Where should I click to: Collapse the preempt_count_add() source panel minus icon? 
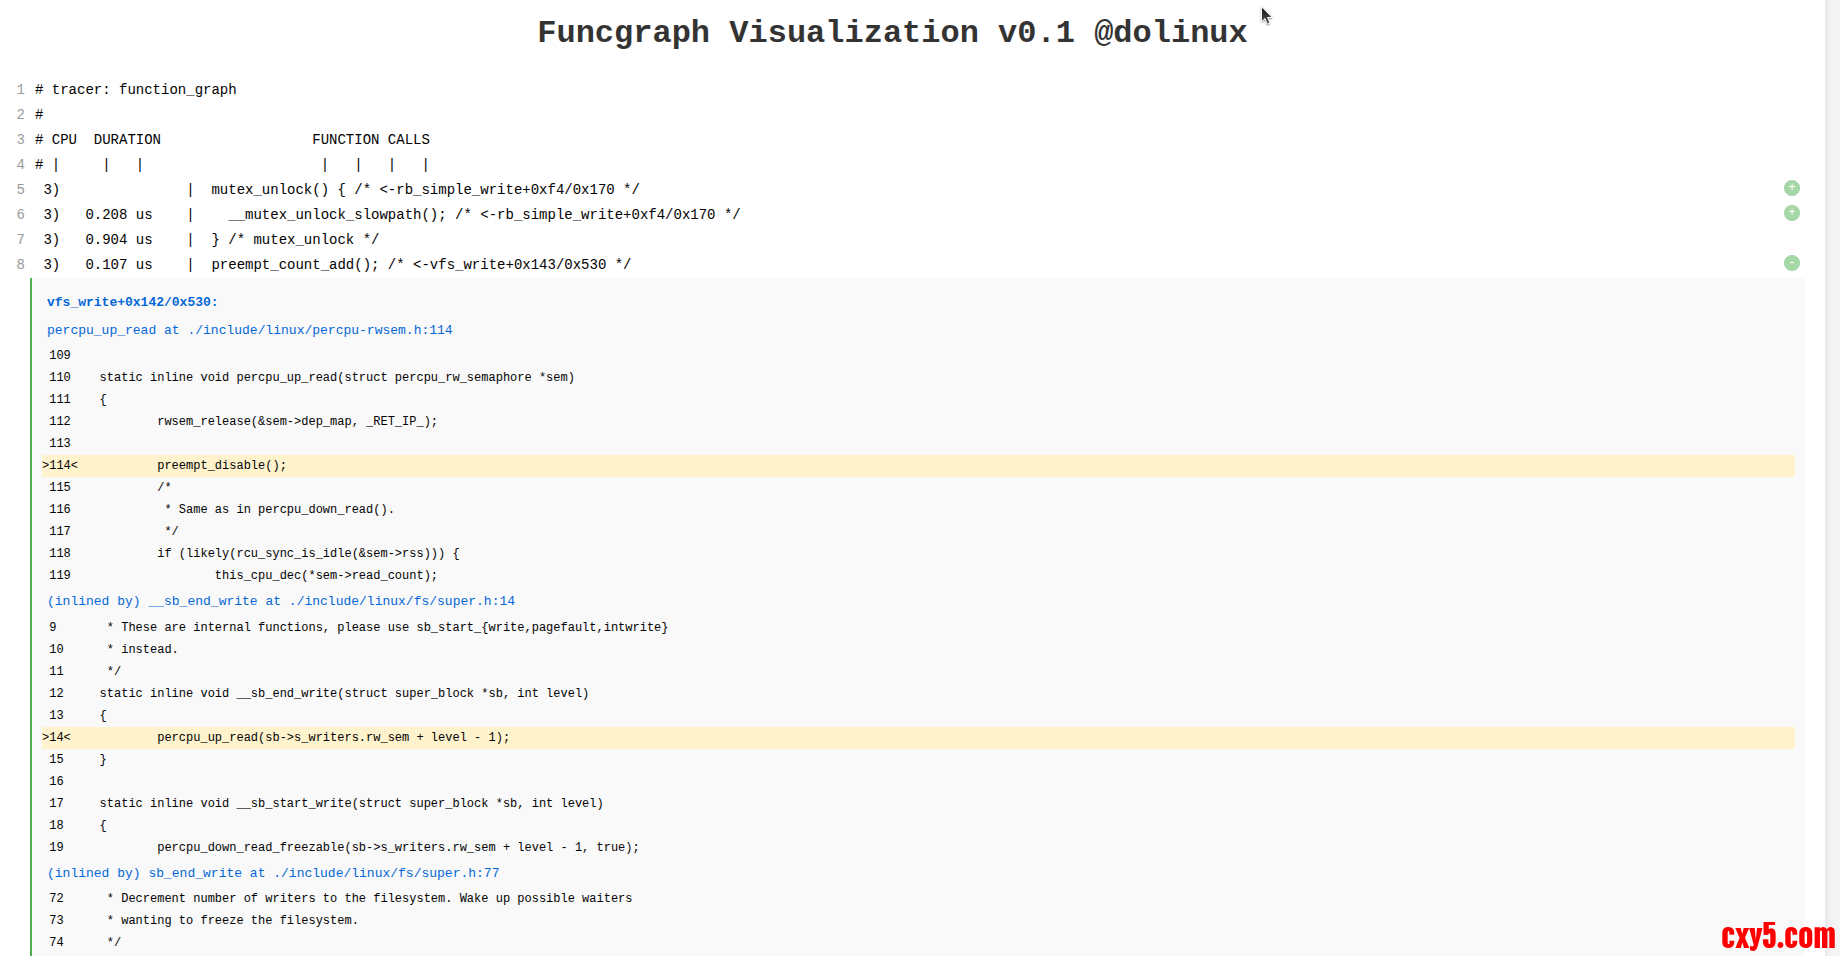[x=1791, y=263]
